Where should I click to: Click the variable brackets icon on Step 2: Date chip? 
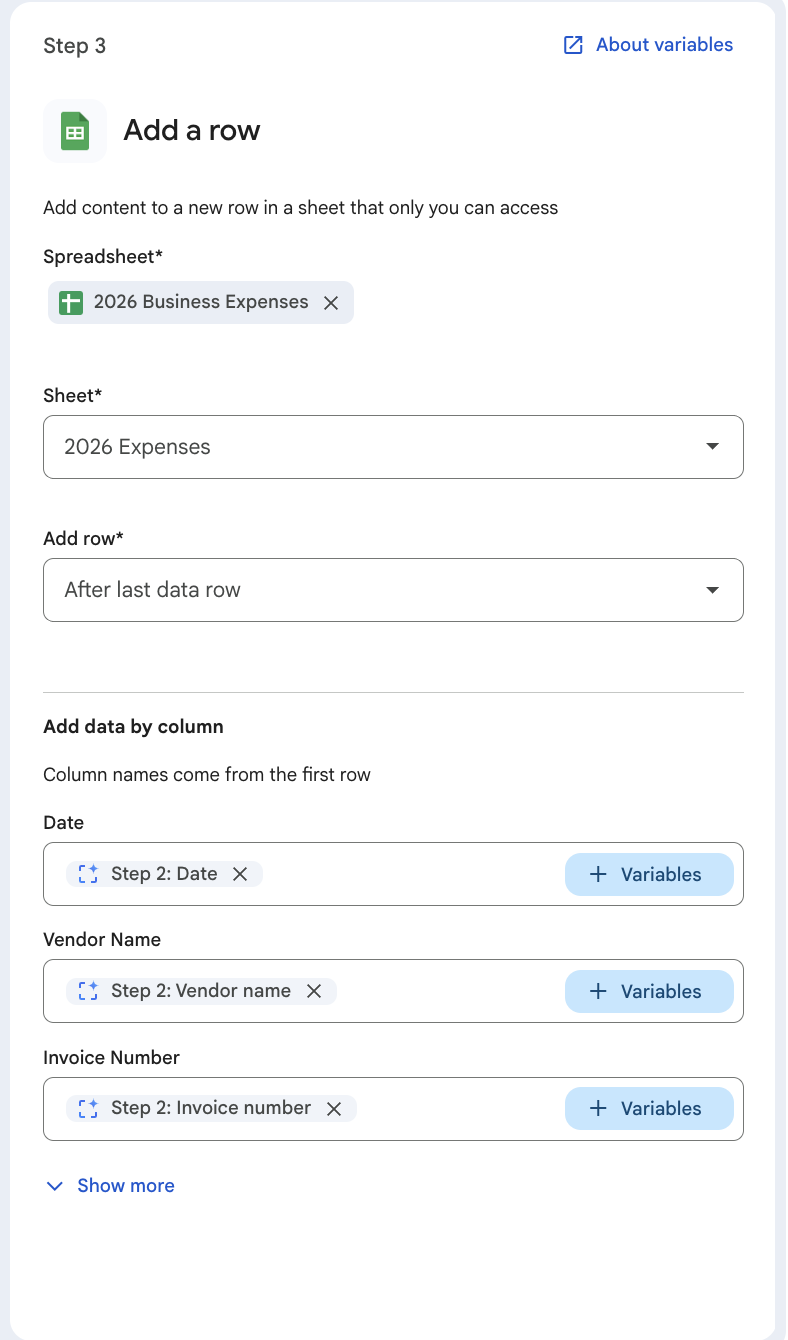pos(89,873)
